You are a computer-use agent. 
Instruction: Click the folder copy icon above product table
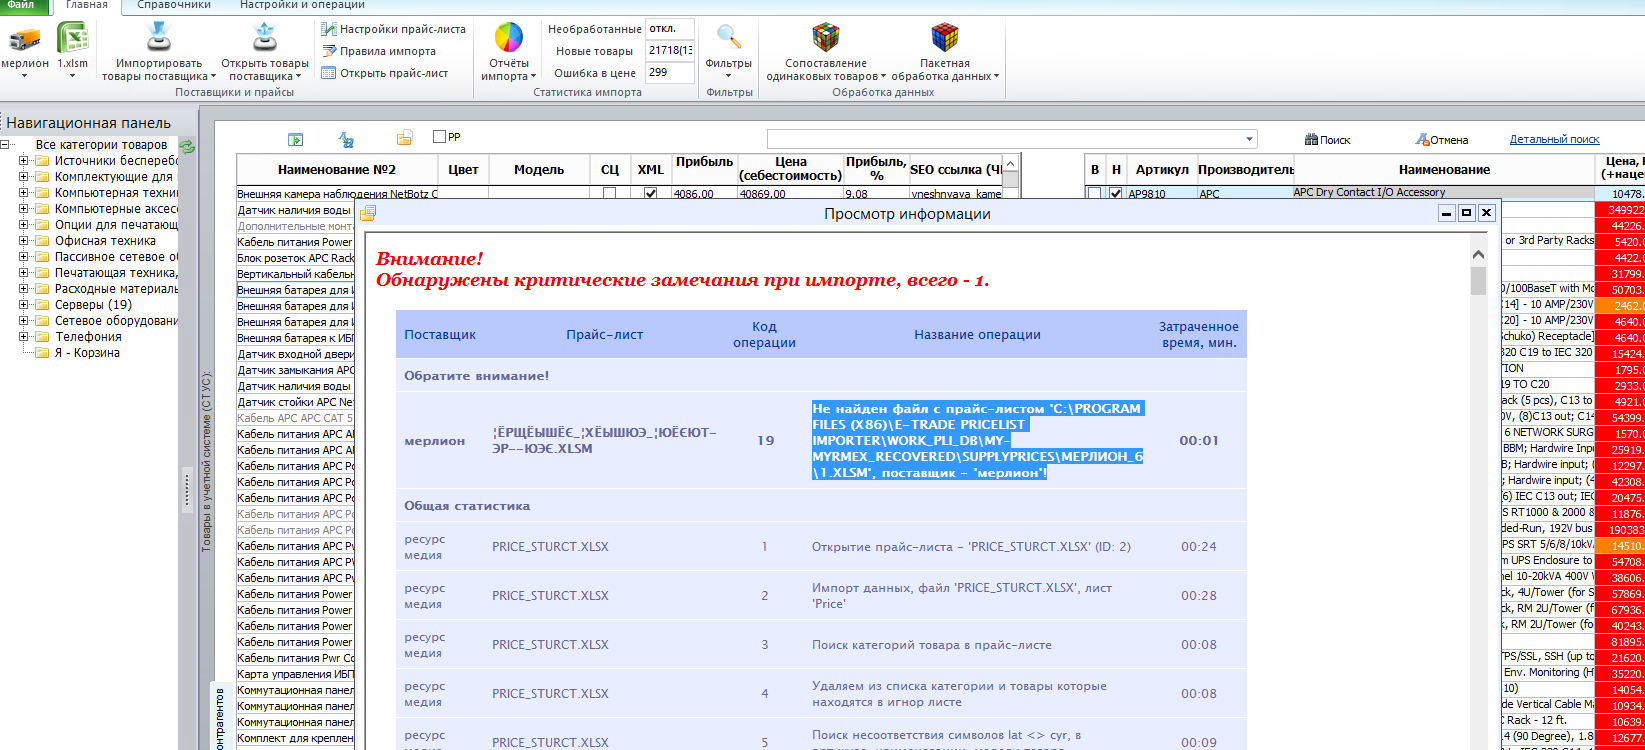point(404,138)
